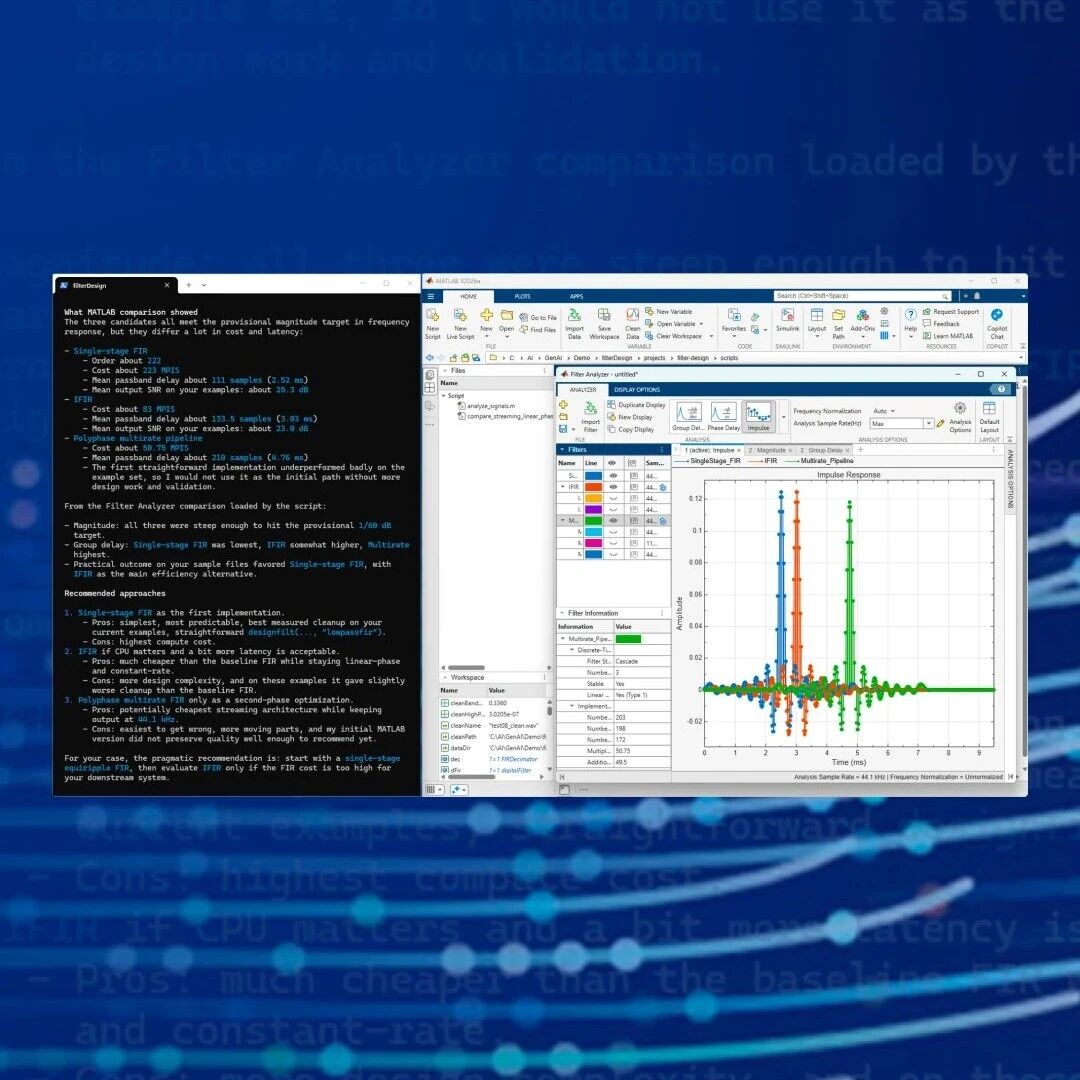Click the blue line color of S... filter
Image resolution: width=1080 pixels, height=1080 pixels.
tap(593, 476)
